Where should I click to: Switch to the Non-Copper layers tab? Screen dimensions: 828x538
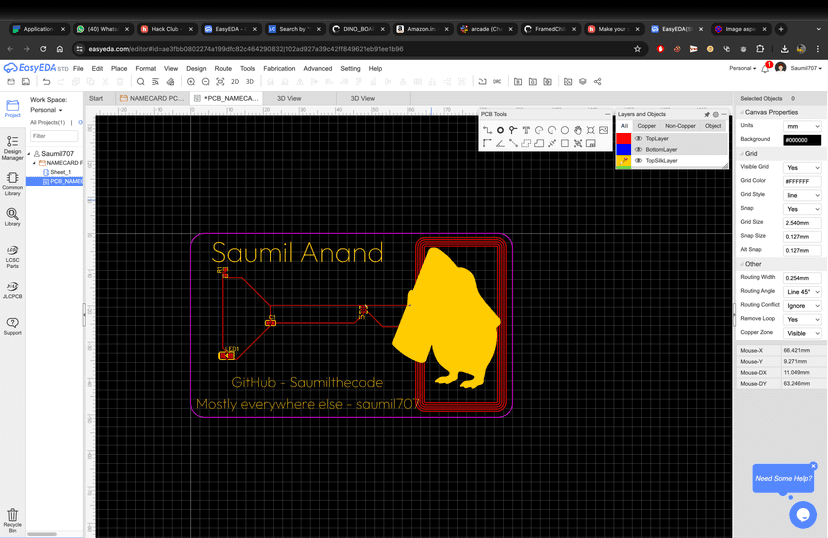point(680,126)
